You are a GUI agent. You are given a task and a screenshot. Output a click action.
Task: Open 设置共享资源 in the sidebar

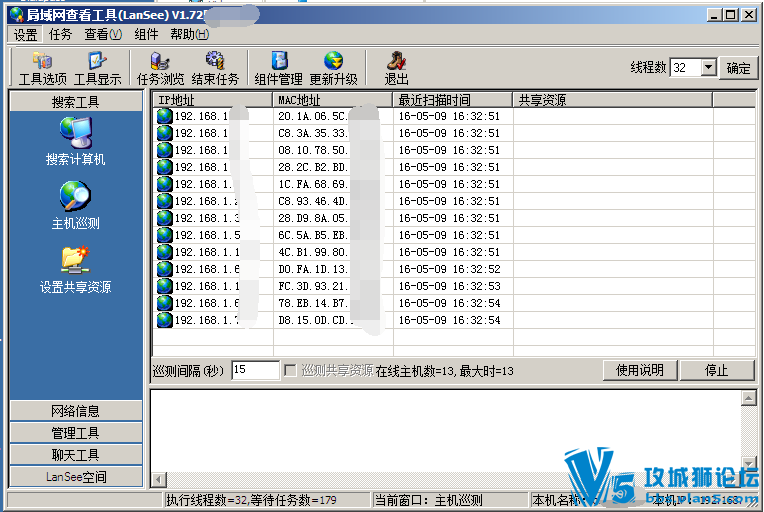76,269
